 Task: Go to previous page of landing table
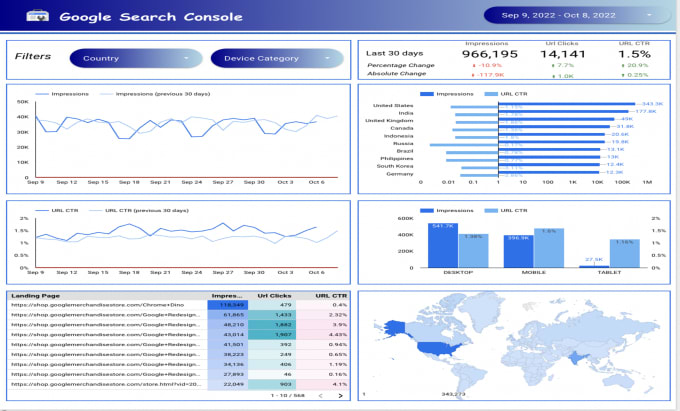(x=321, y=395)
